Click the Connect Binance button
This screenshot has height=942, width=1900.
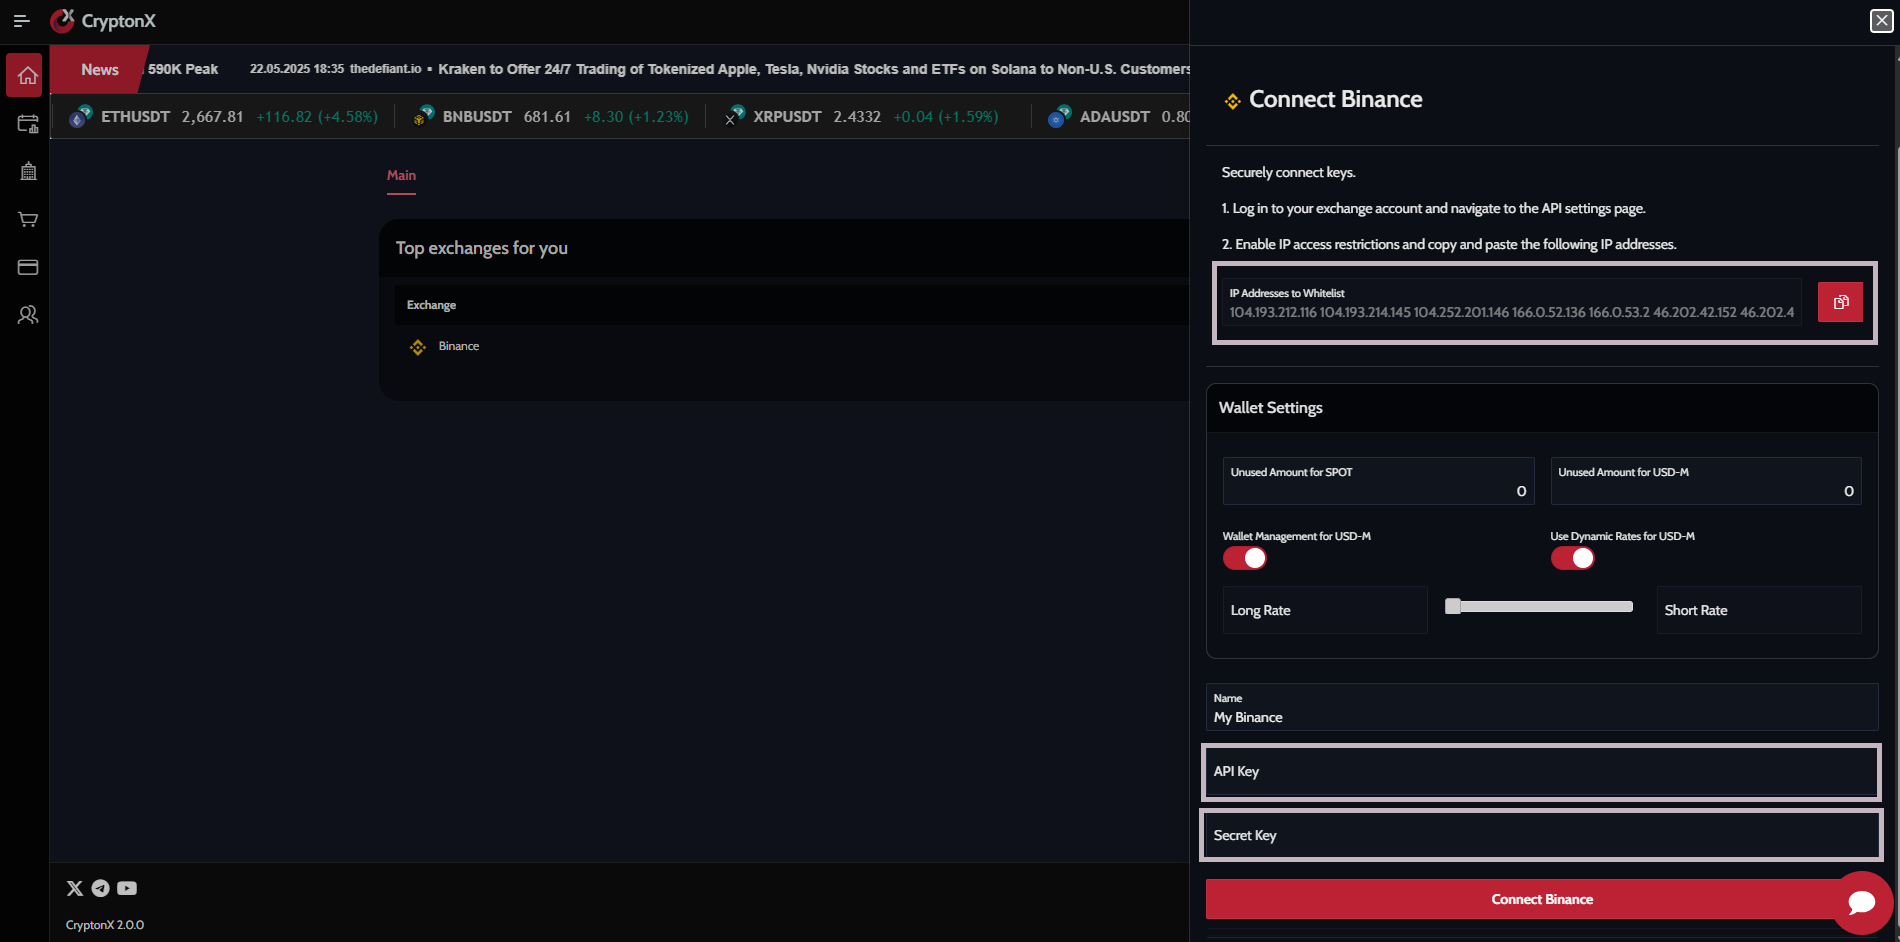[1542, 899]
